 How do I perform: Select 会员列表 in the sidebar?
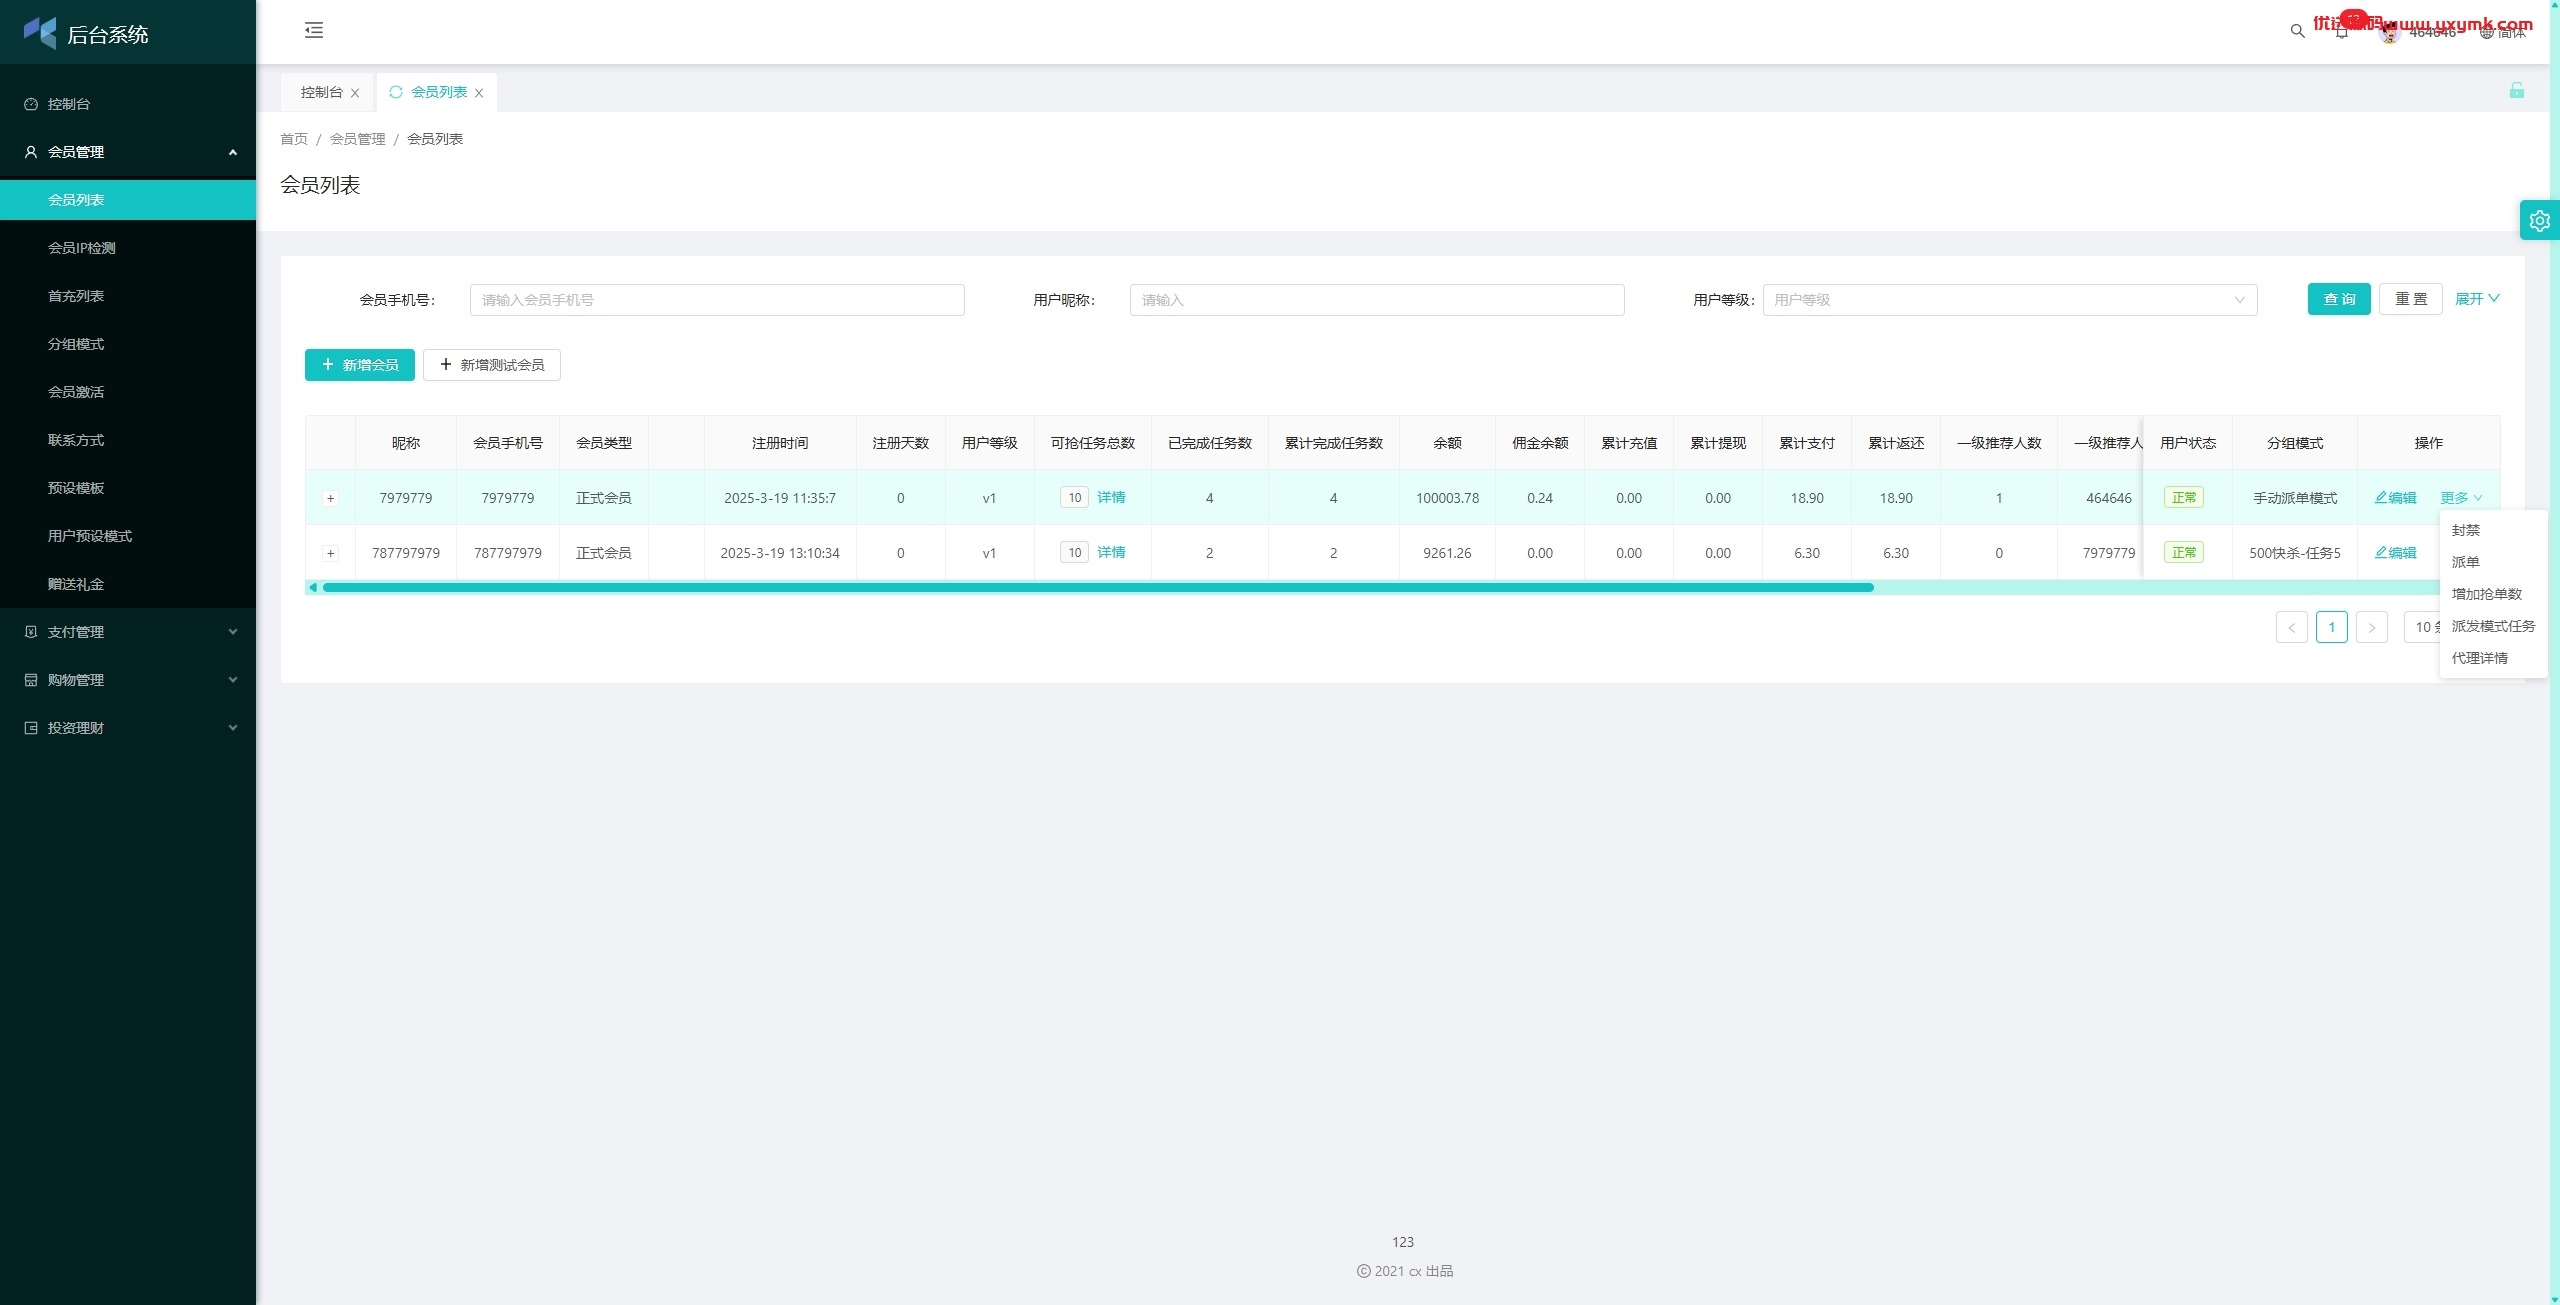point(128,200)
